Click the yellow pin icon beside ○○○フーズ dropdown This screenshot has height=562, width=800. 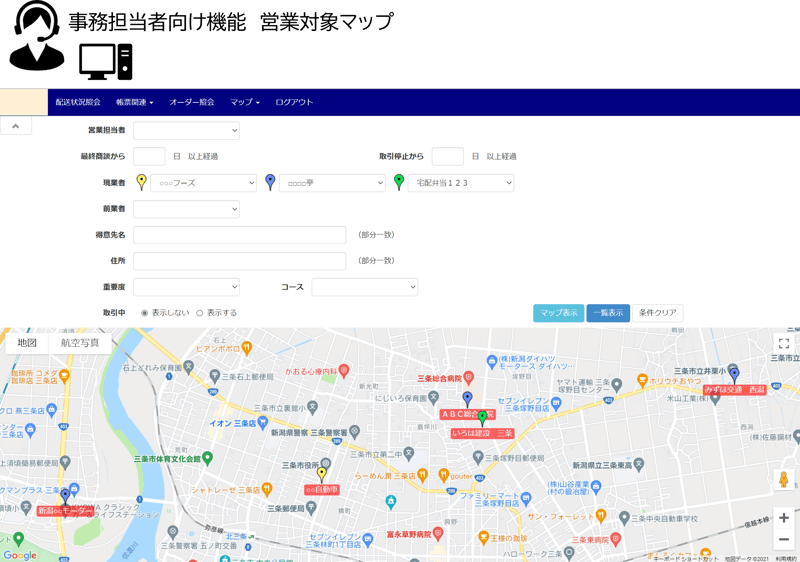click(x=142, y=182)
